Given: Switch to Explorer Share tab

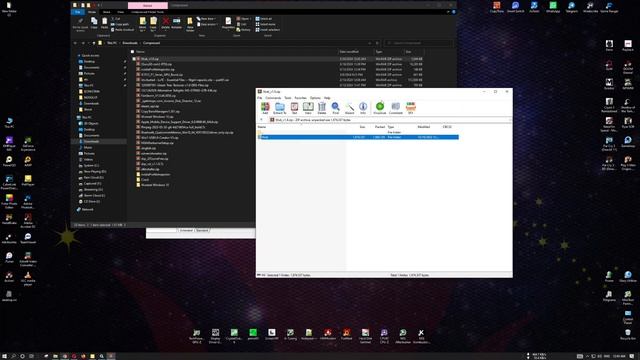Looking at the screenshot, I should tap(106, 12).
